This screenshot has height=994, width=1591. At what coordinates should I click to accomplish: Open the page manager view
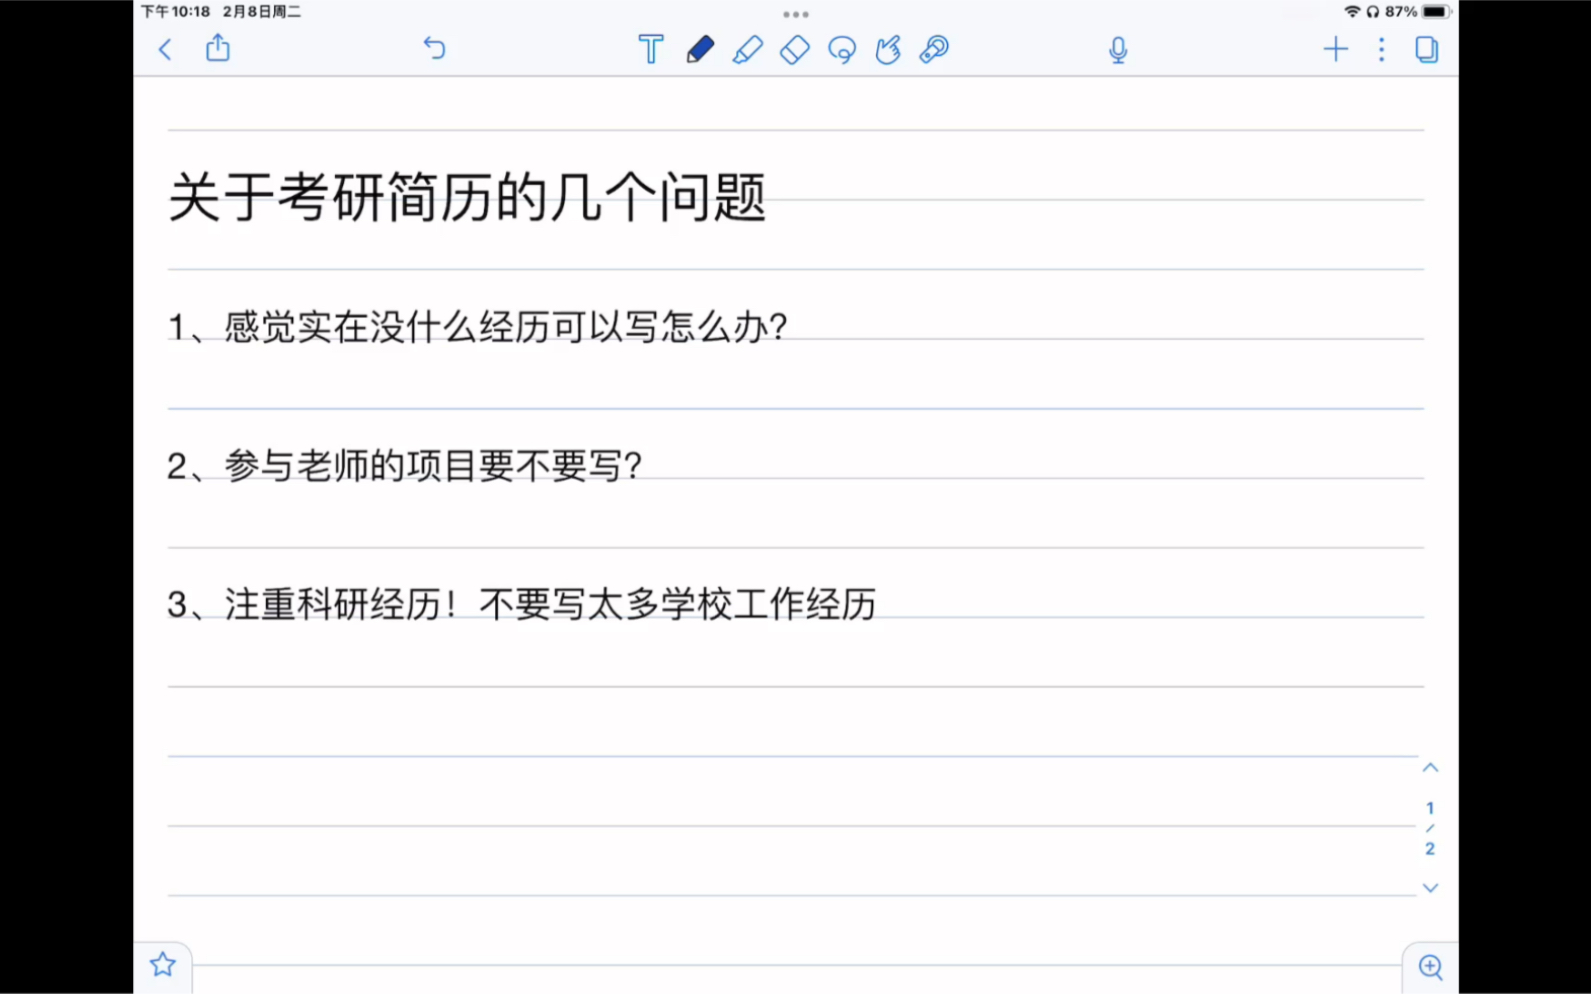point(1427,49)
